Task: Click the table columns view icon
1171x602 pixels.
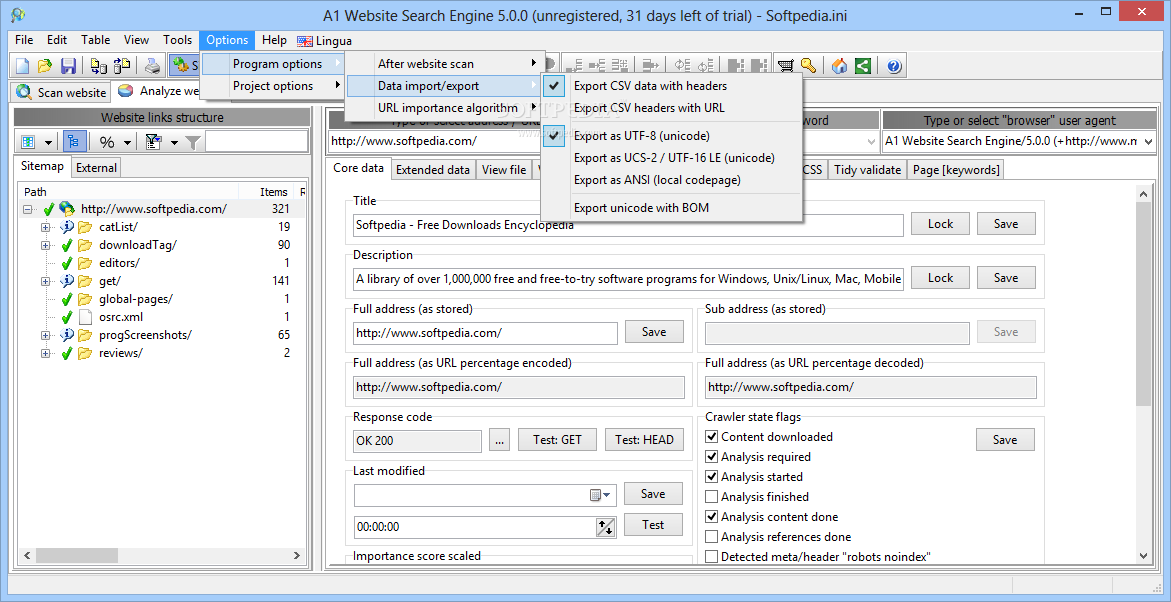Action: click(30, 142)
